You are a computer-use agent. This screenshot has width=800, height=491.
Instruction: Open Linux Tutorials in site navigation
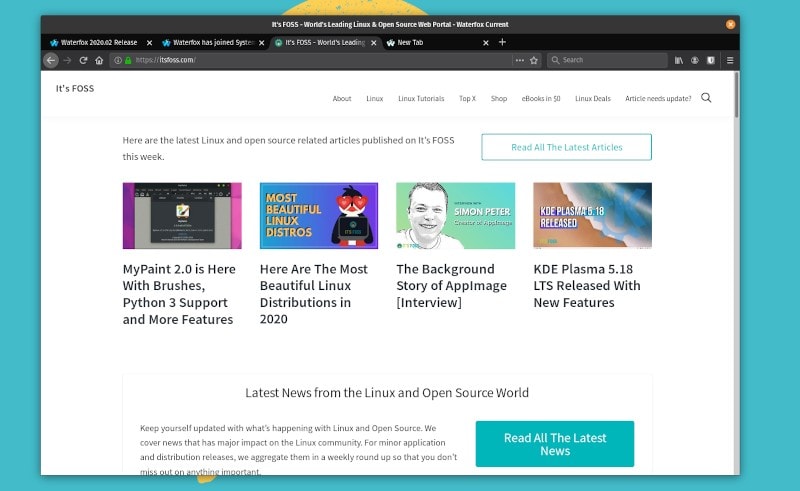(x=421, y=99)
